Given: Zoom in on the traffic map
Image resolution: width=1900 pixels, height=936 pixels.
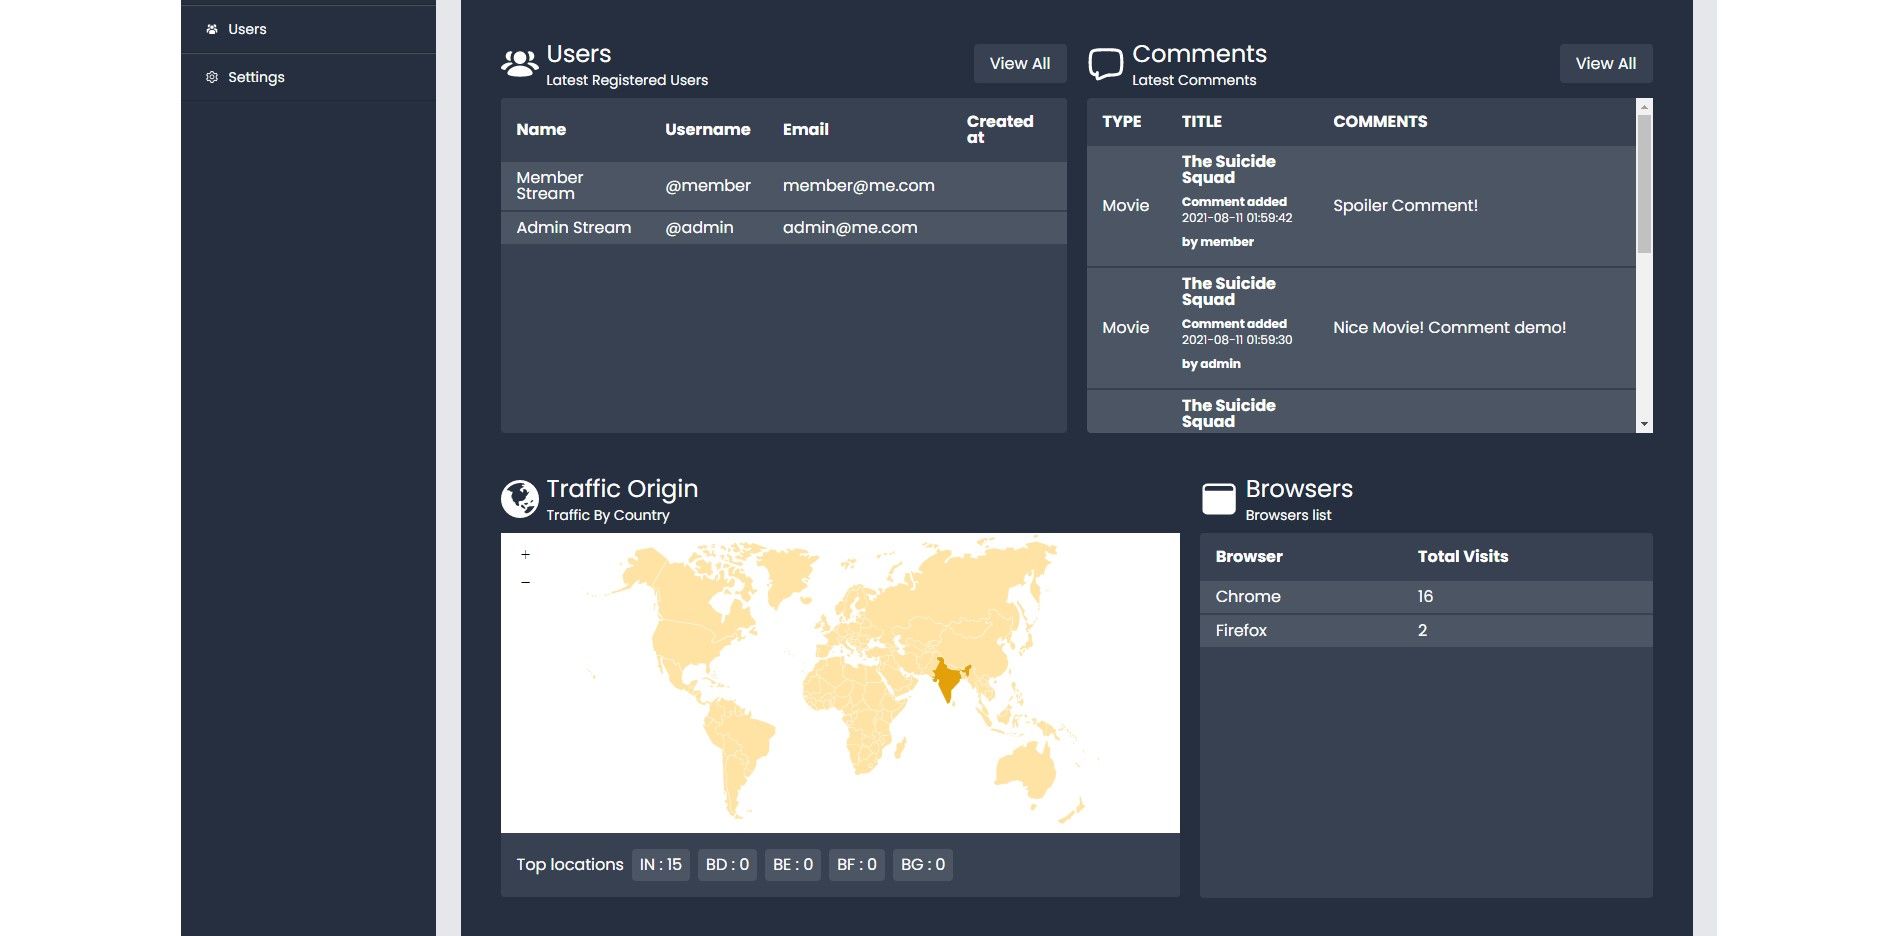Looking at the screenshot, I should point(525,554).
